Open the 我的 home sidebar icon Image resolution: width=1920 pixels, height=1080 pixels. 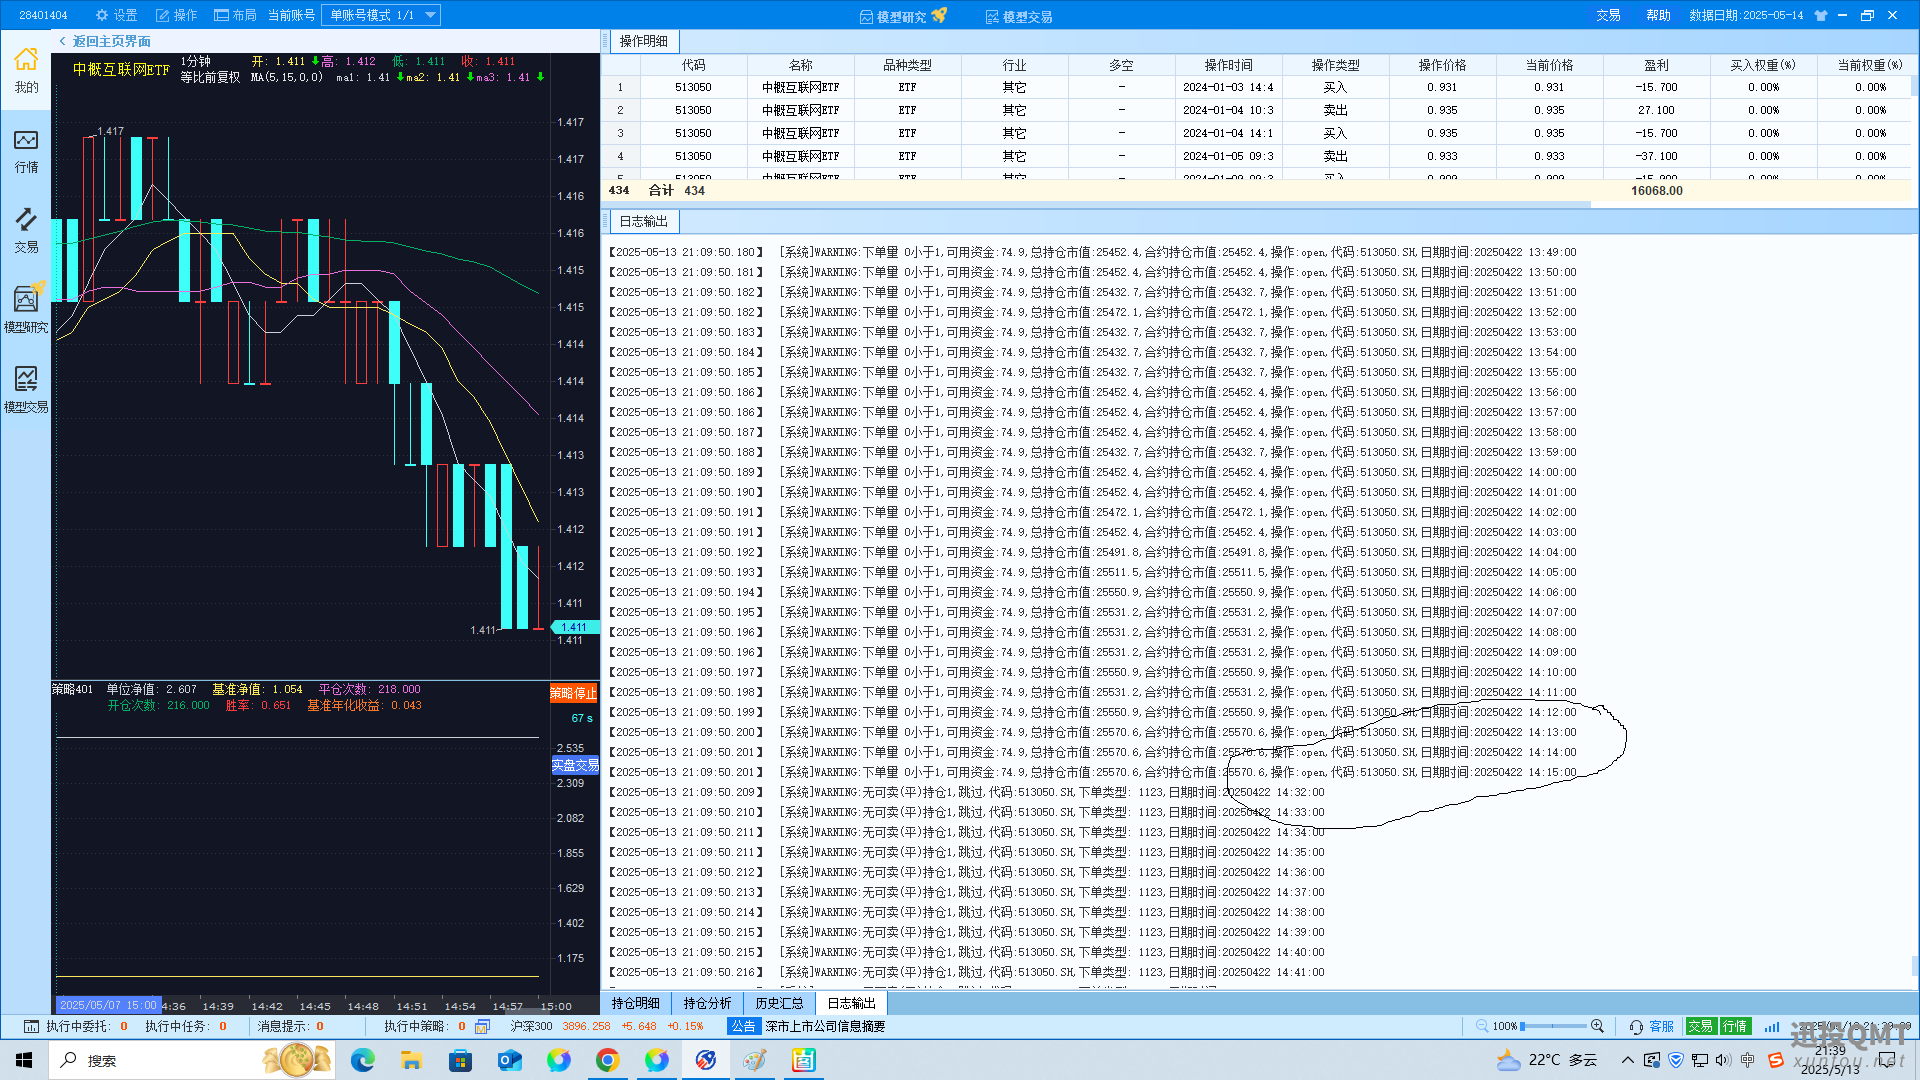[26, 70]
